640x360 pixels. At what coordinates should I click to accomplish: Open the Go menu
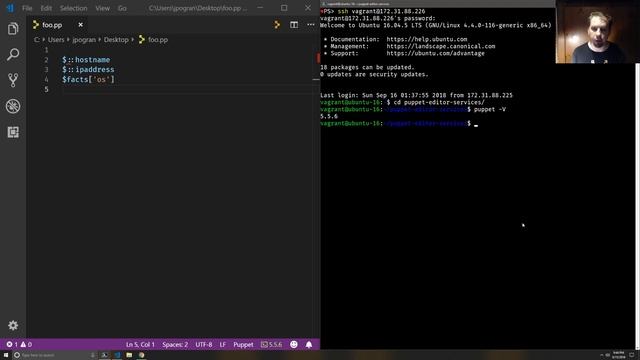(122, 8)
